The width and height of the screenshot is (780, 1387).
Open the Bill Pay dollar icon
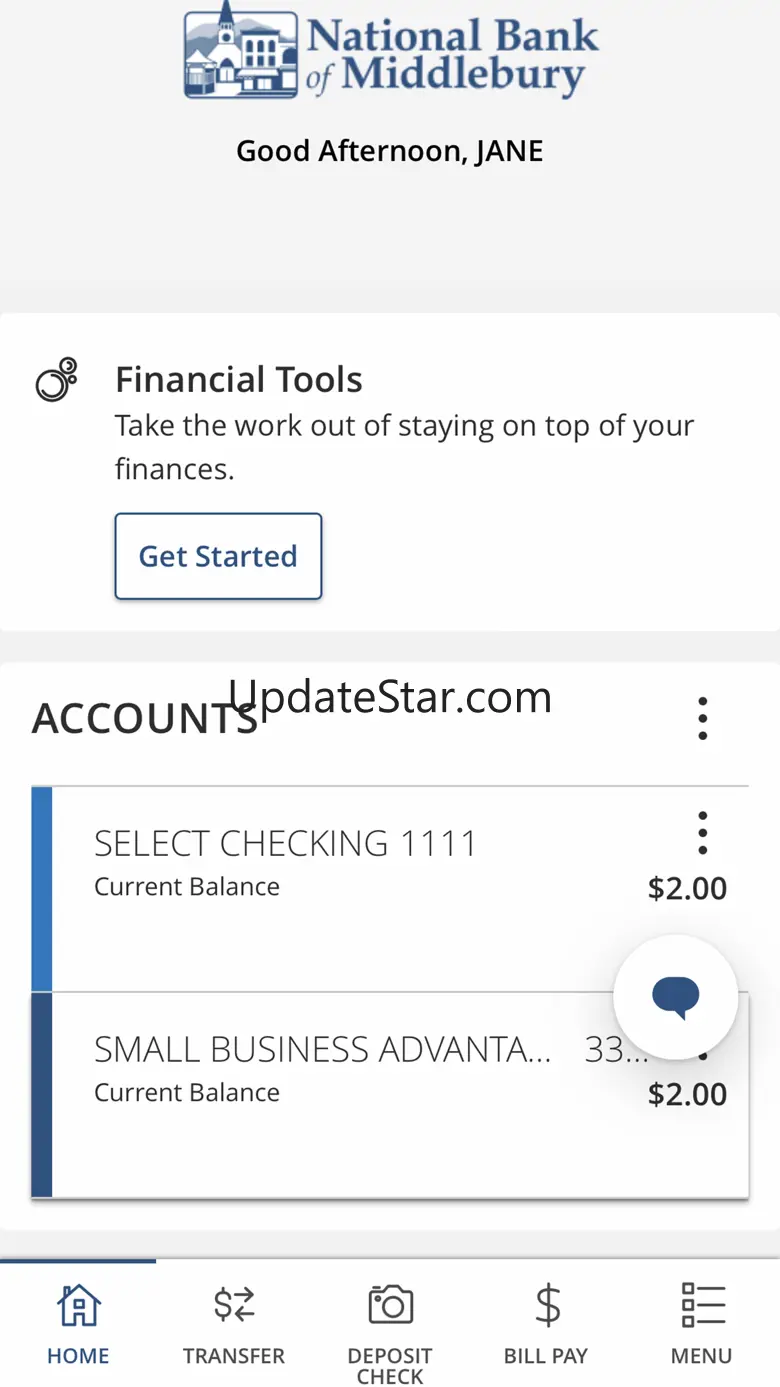pos(547,1305)
